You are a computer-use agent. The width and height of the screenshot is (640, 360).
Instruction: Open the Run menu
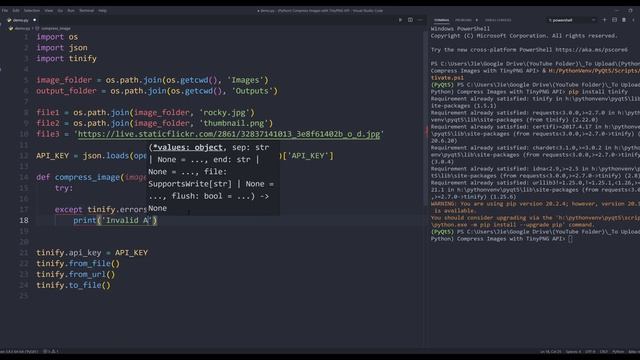(71, 11)
